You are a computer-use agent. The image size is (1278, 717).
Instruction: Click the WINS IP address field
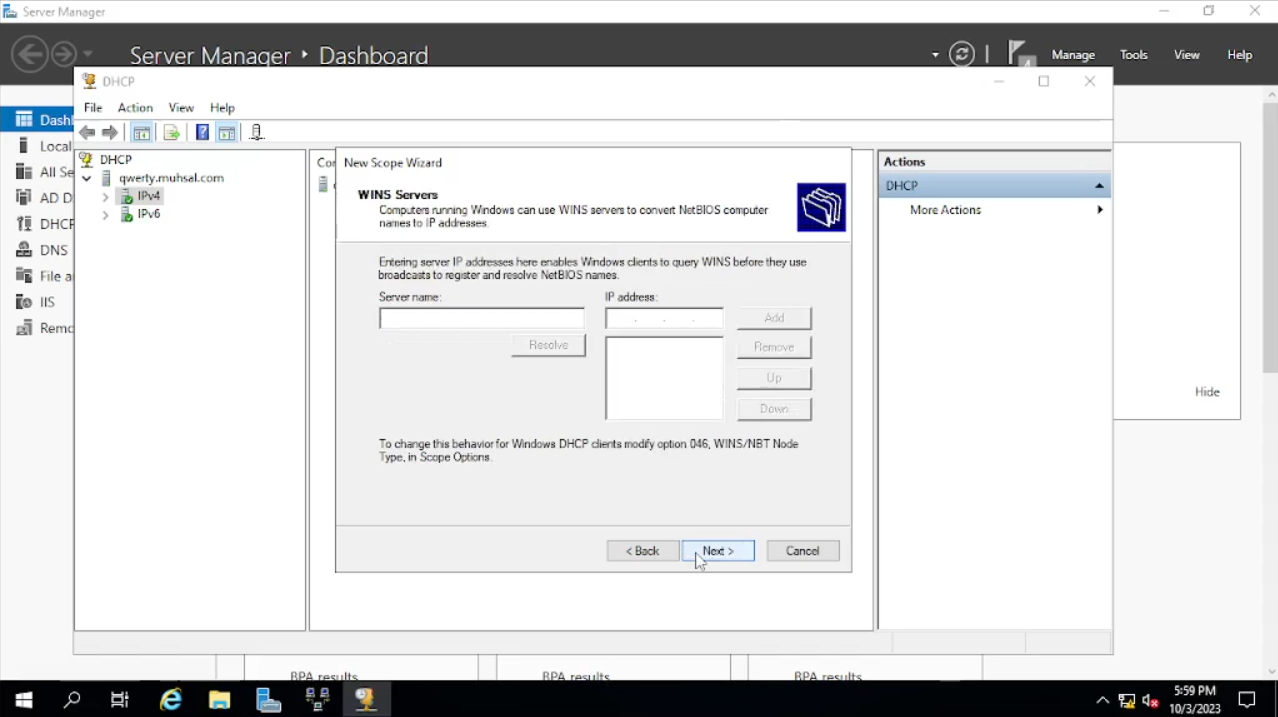664,319
